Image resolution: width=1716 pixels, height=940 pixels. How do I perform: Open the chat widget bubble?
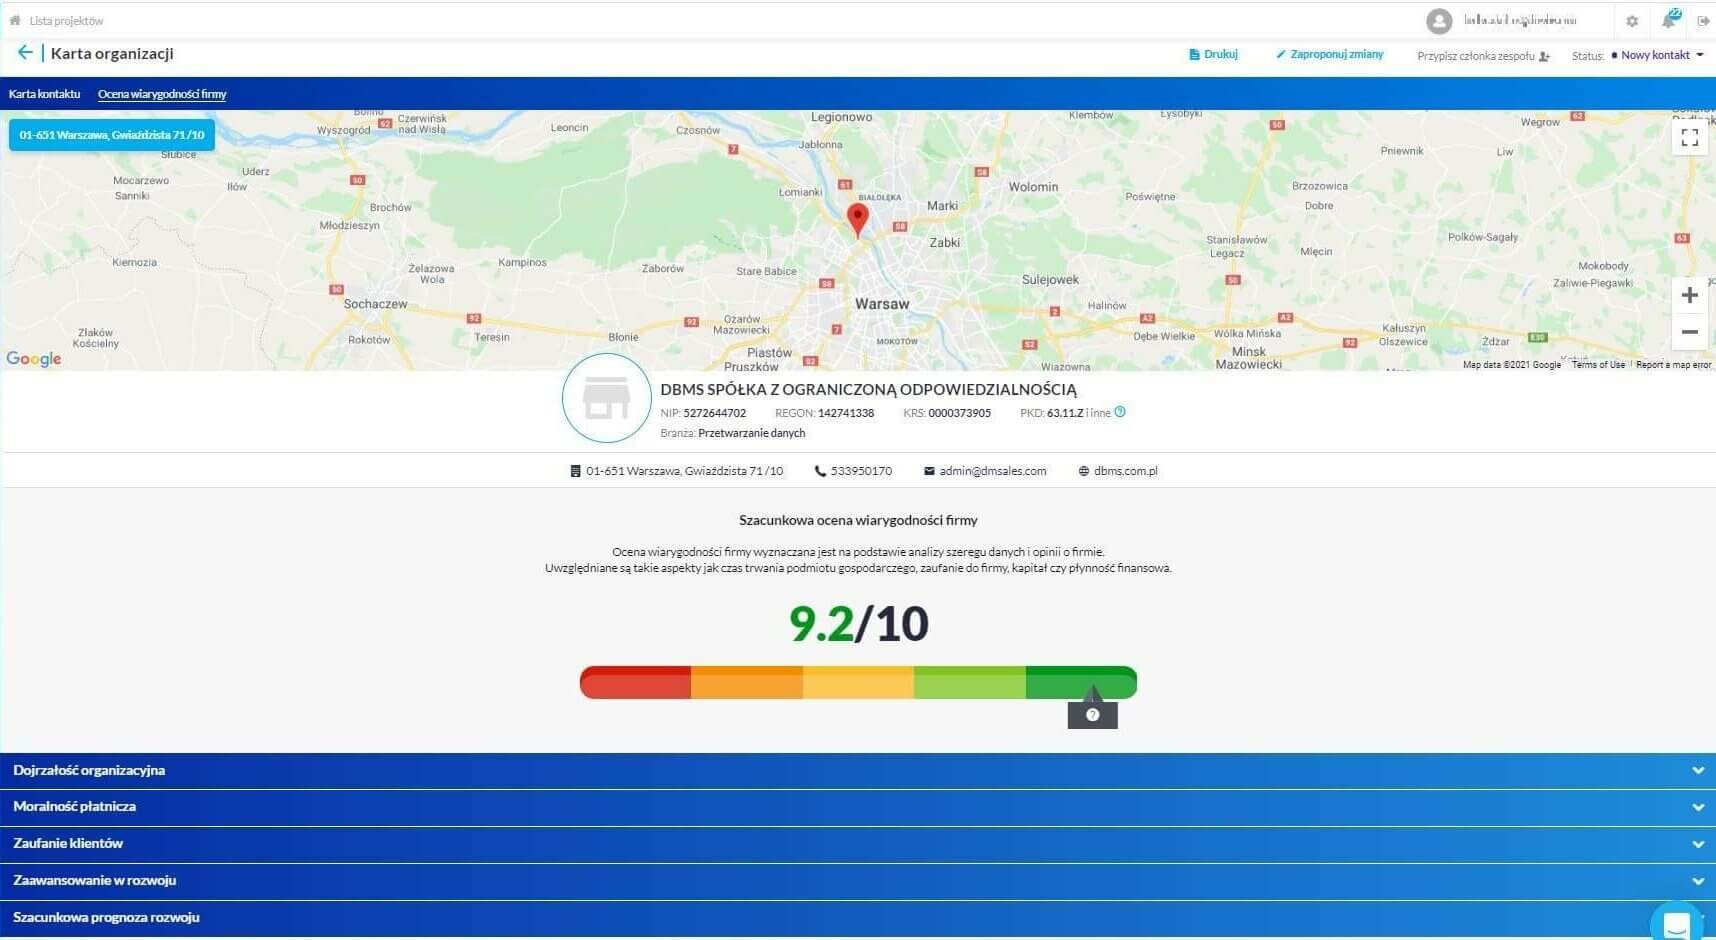1677,923
